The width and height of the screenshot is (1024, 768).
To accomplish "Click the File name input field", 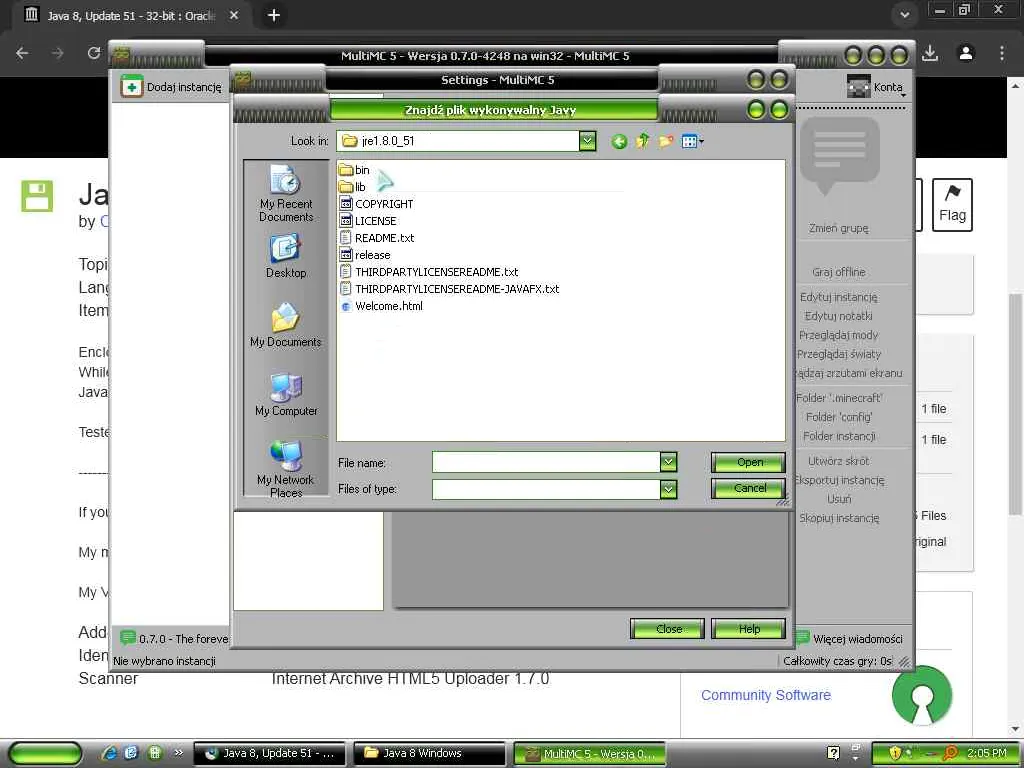I will pyautogui.click(x=546, y=462).
